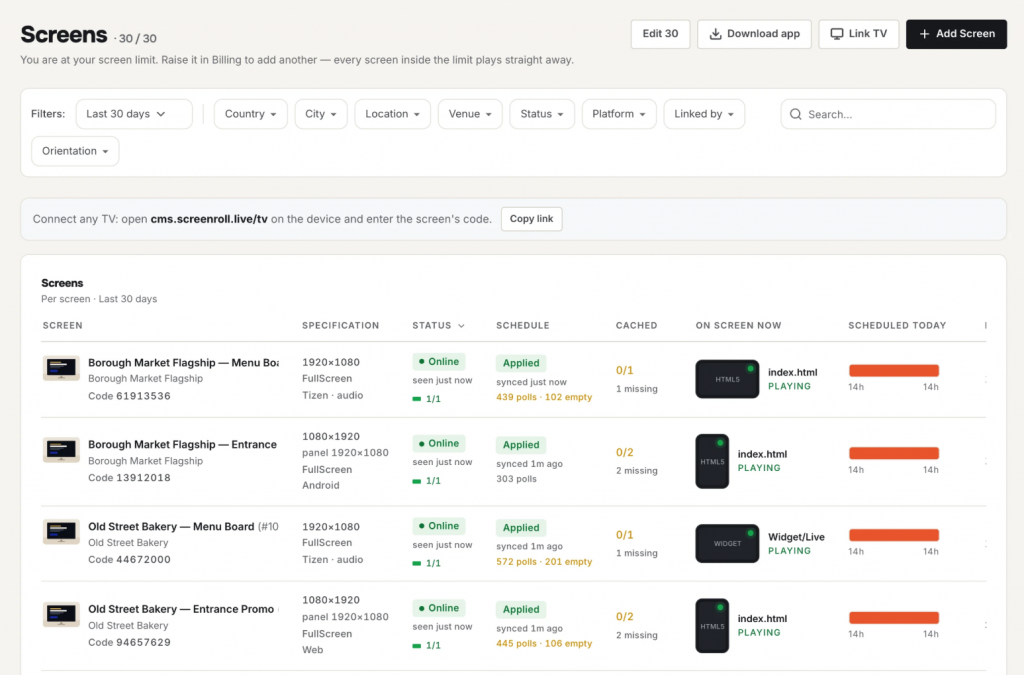Open Borough Market Flagship — Entrance screen
This screenshot has width=1024, height=675.
coord(182,444)
